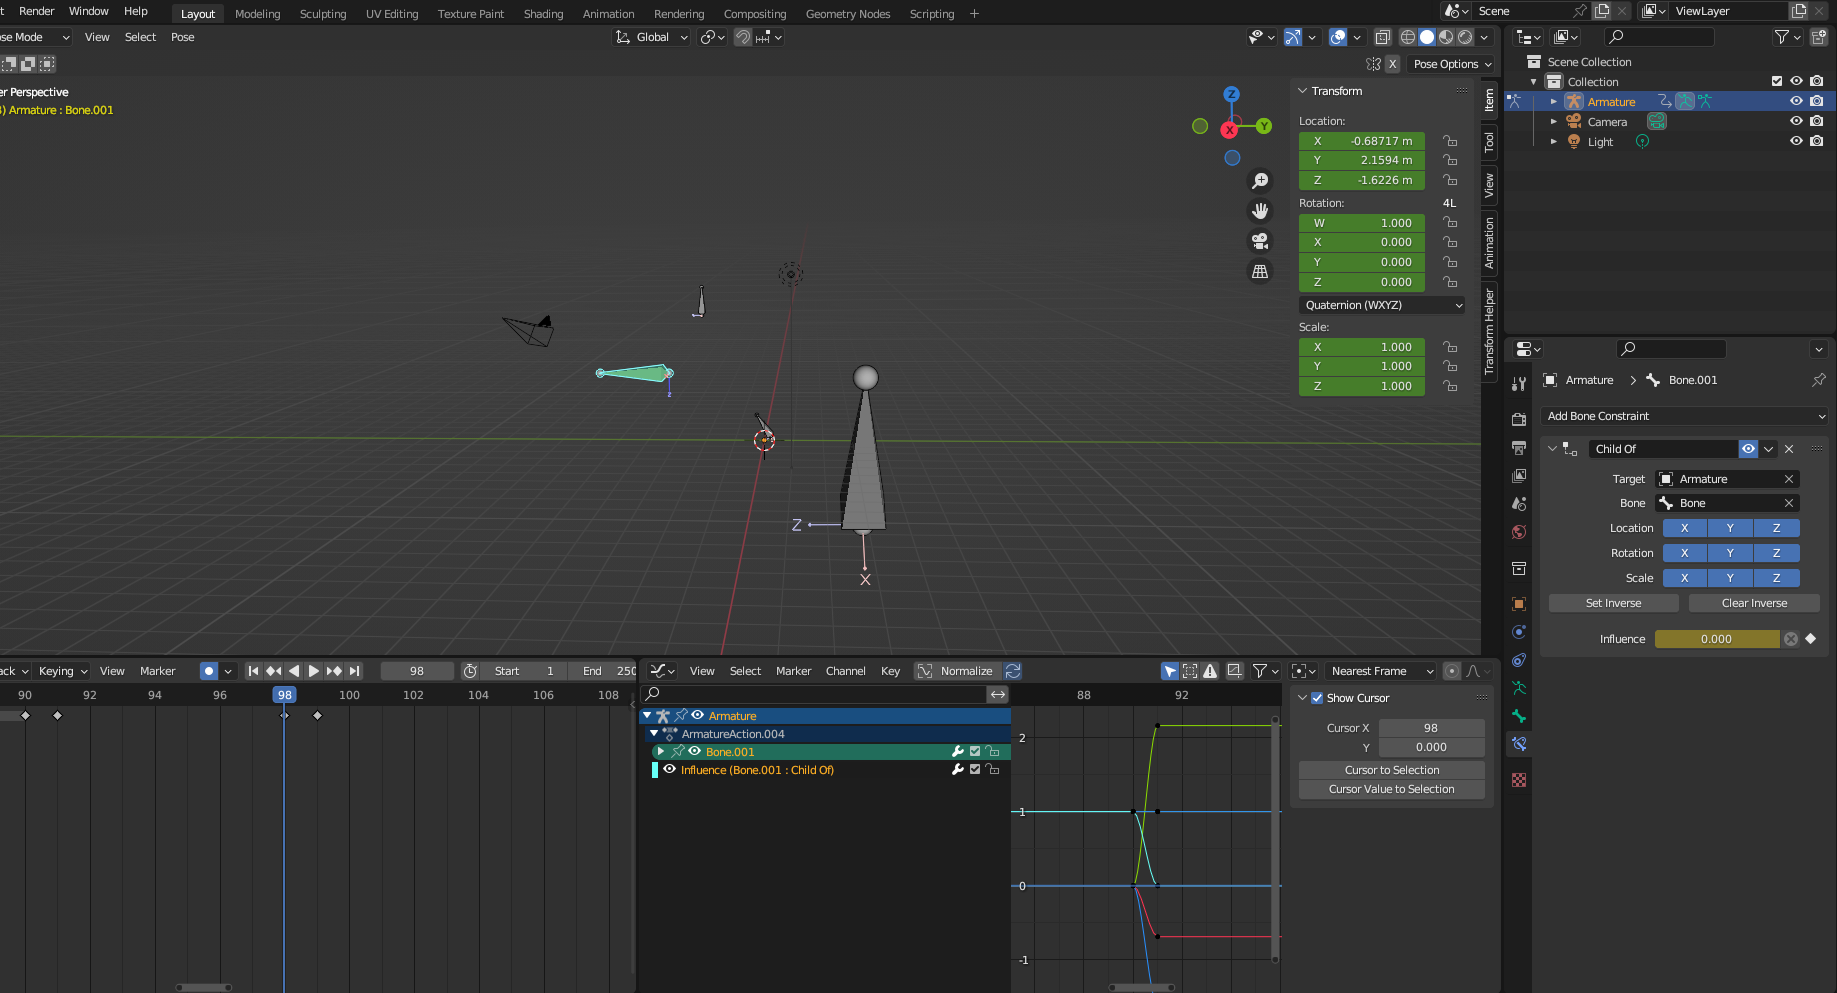The width and height of the screenshot is (1837, 993).
Task: Open the Nearest Frame snapping dropdown
Action: point(1381,671)
